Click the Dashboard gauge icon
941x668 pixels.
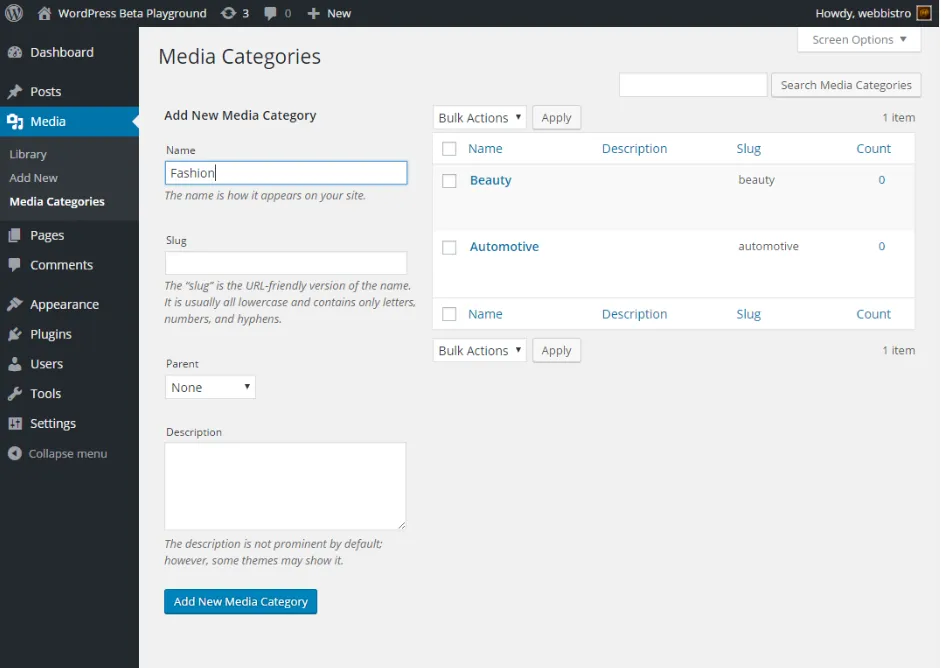[15, 52]
